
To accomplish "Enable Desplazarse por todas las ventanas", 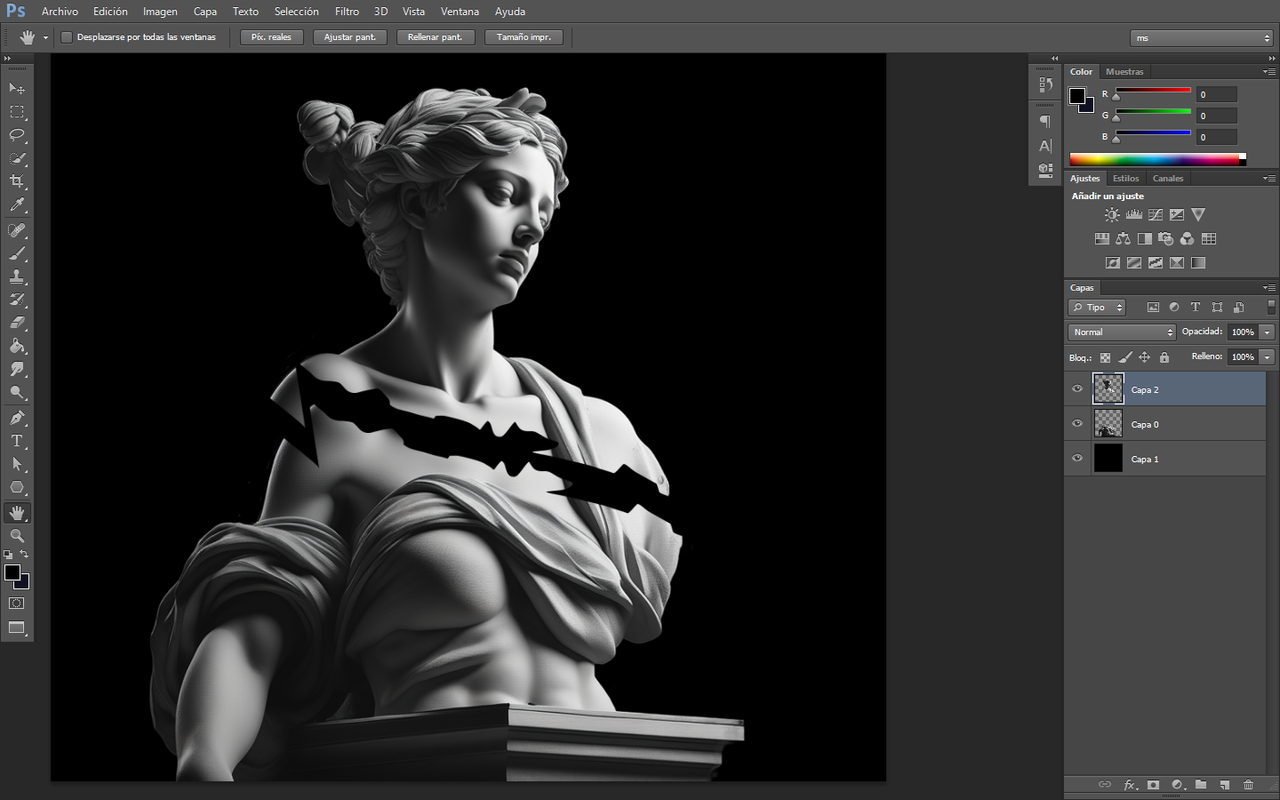I will tap(67, 37).
